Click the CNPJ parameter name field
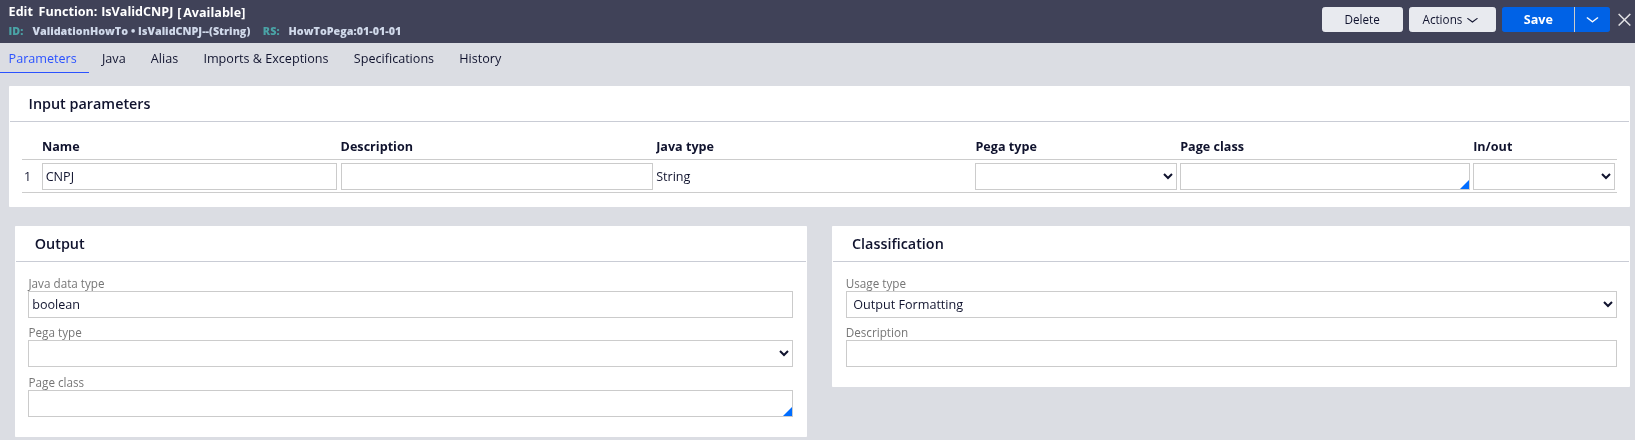Image resolution: width=1635 pixels, height=440 pixels. 189,177
